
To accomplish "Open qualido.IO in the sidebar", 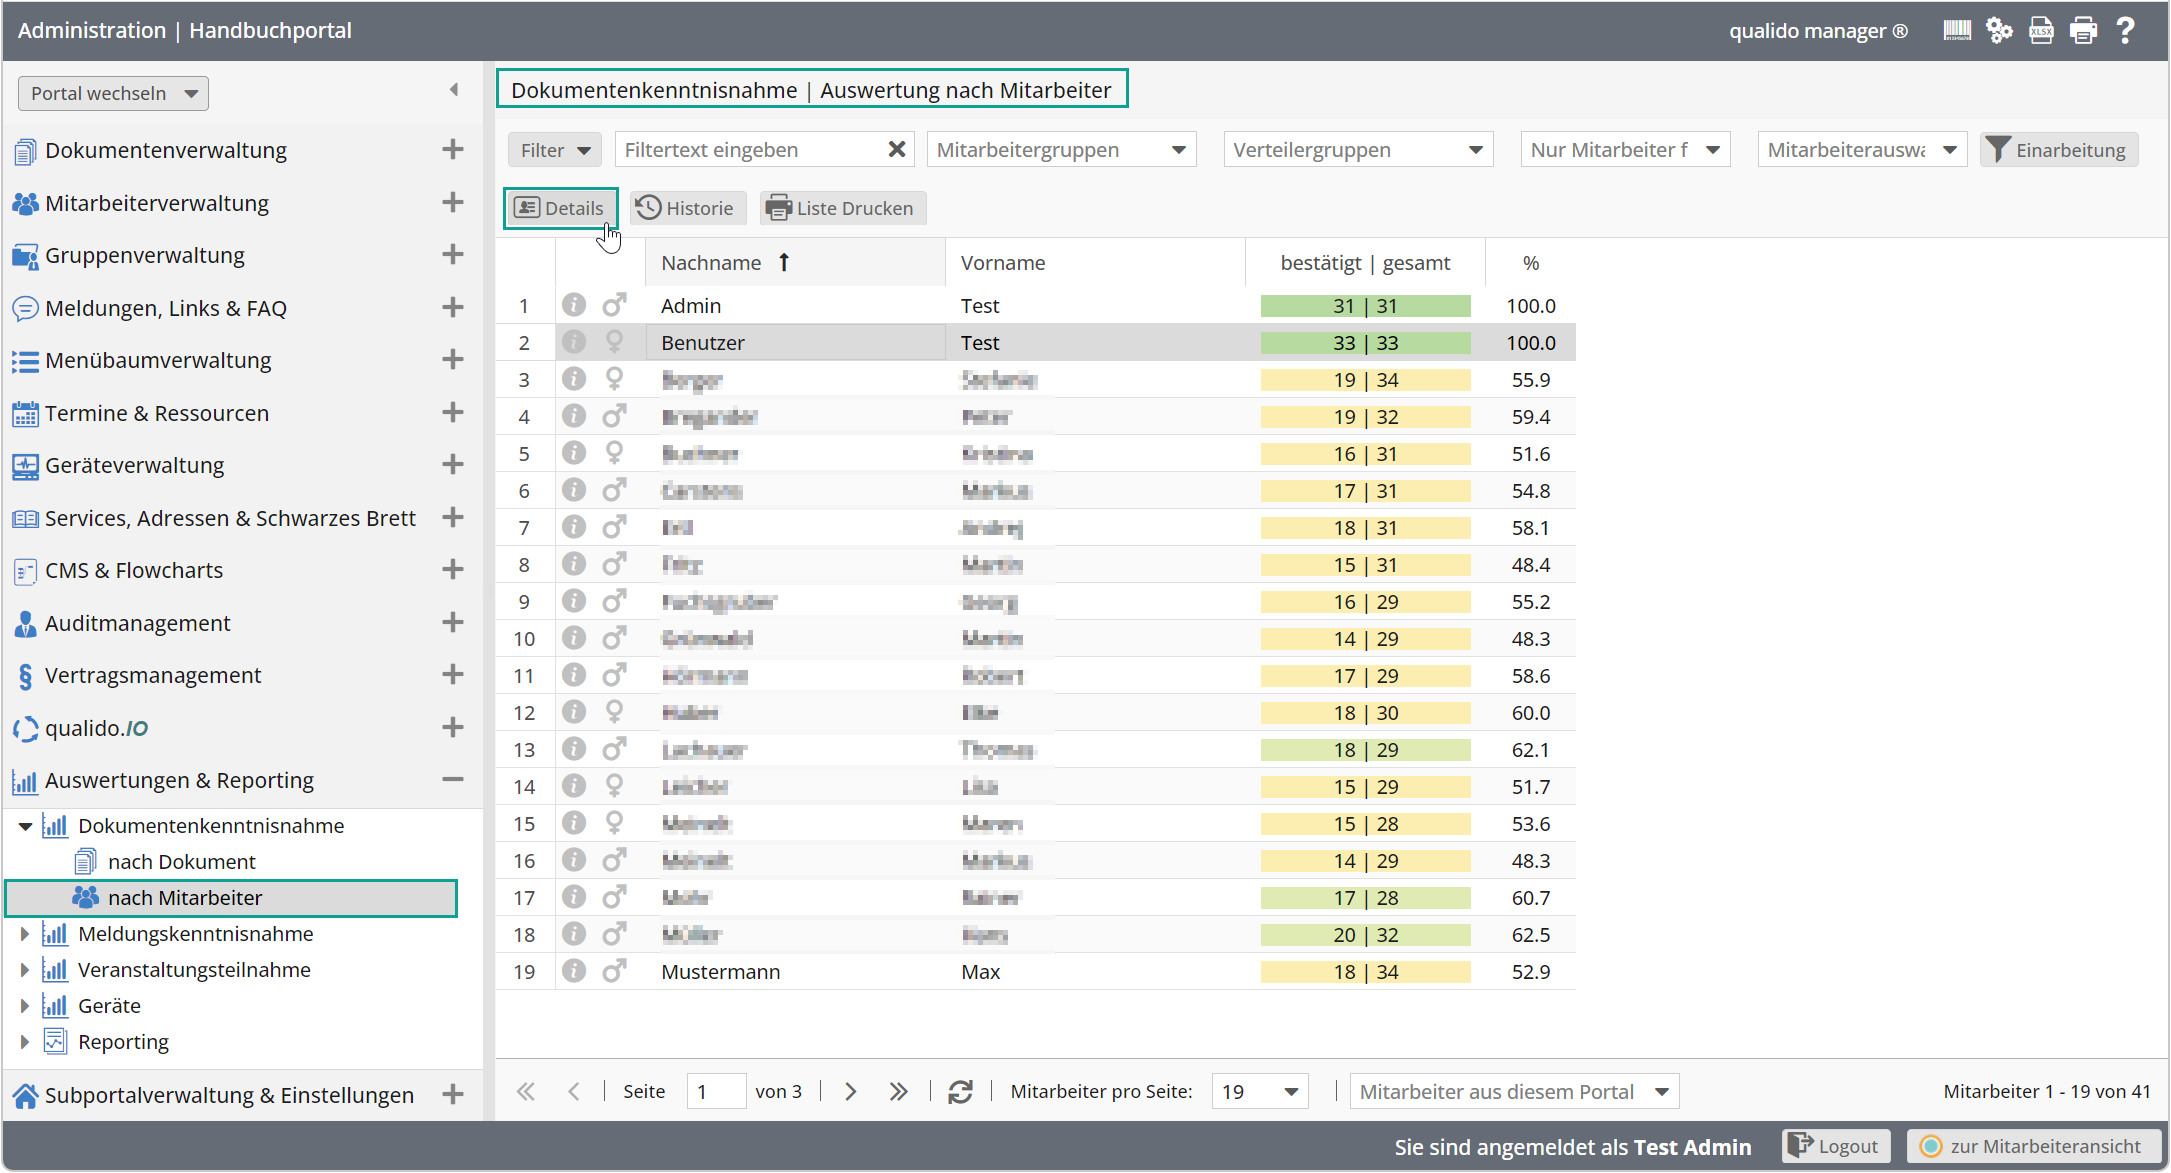I will tap(97, 728).
